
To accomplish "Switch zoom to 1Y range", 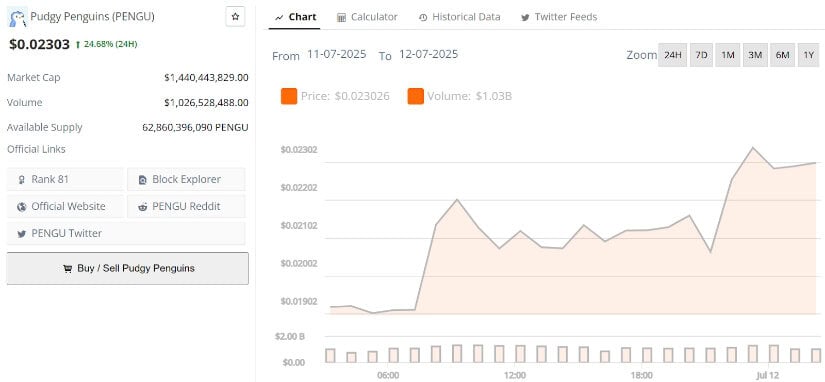I will (809, 55).
